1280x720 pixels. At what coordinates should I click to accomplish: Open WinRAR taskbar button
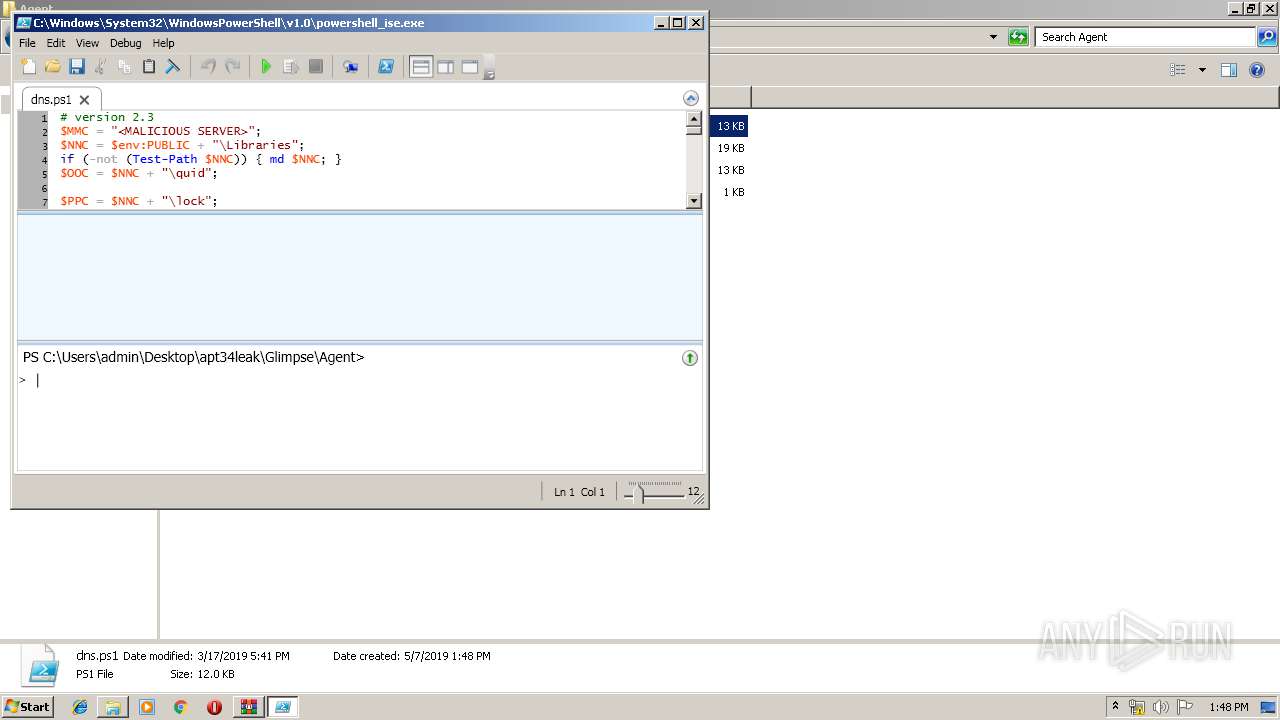(248, 707)
